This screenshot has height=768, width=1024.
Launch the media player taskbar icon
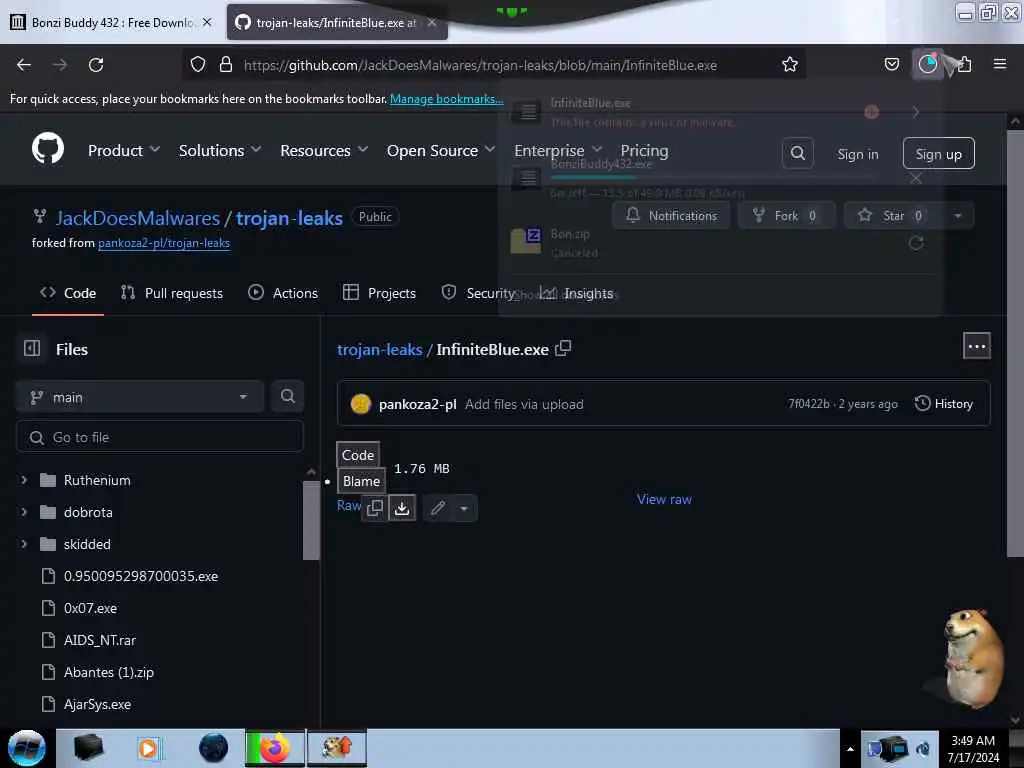point(148,748)
